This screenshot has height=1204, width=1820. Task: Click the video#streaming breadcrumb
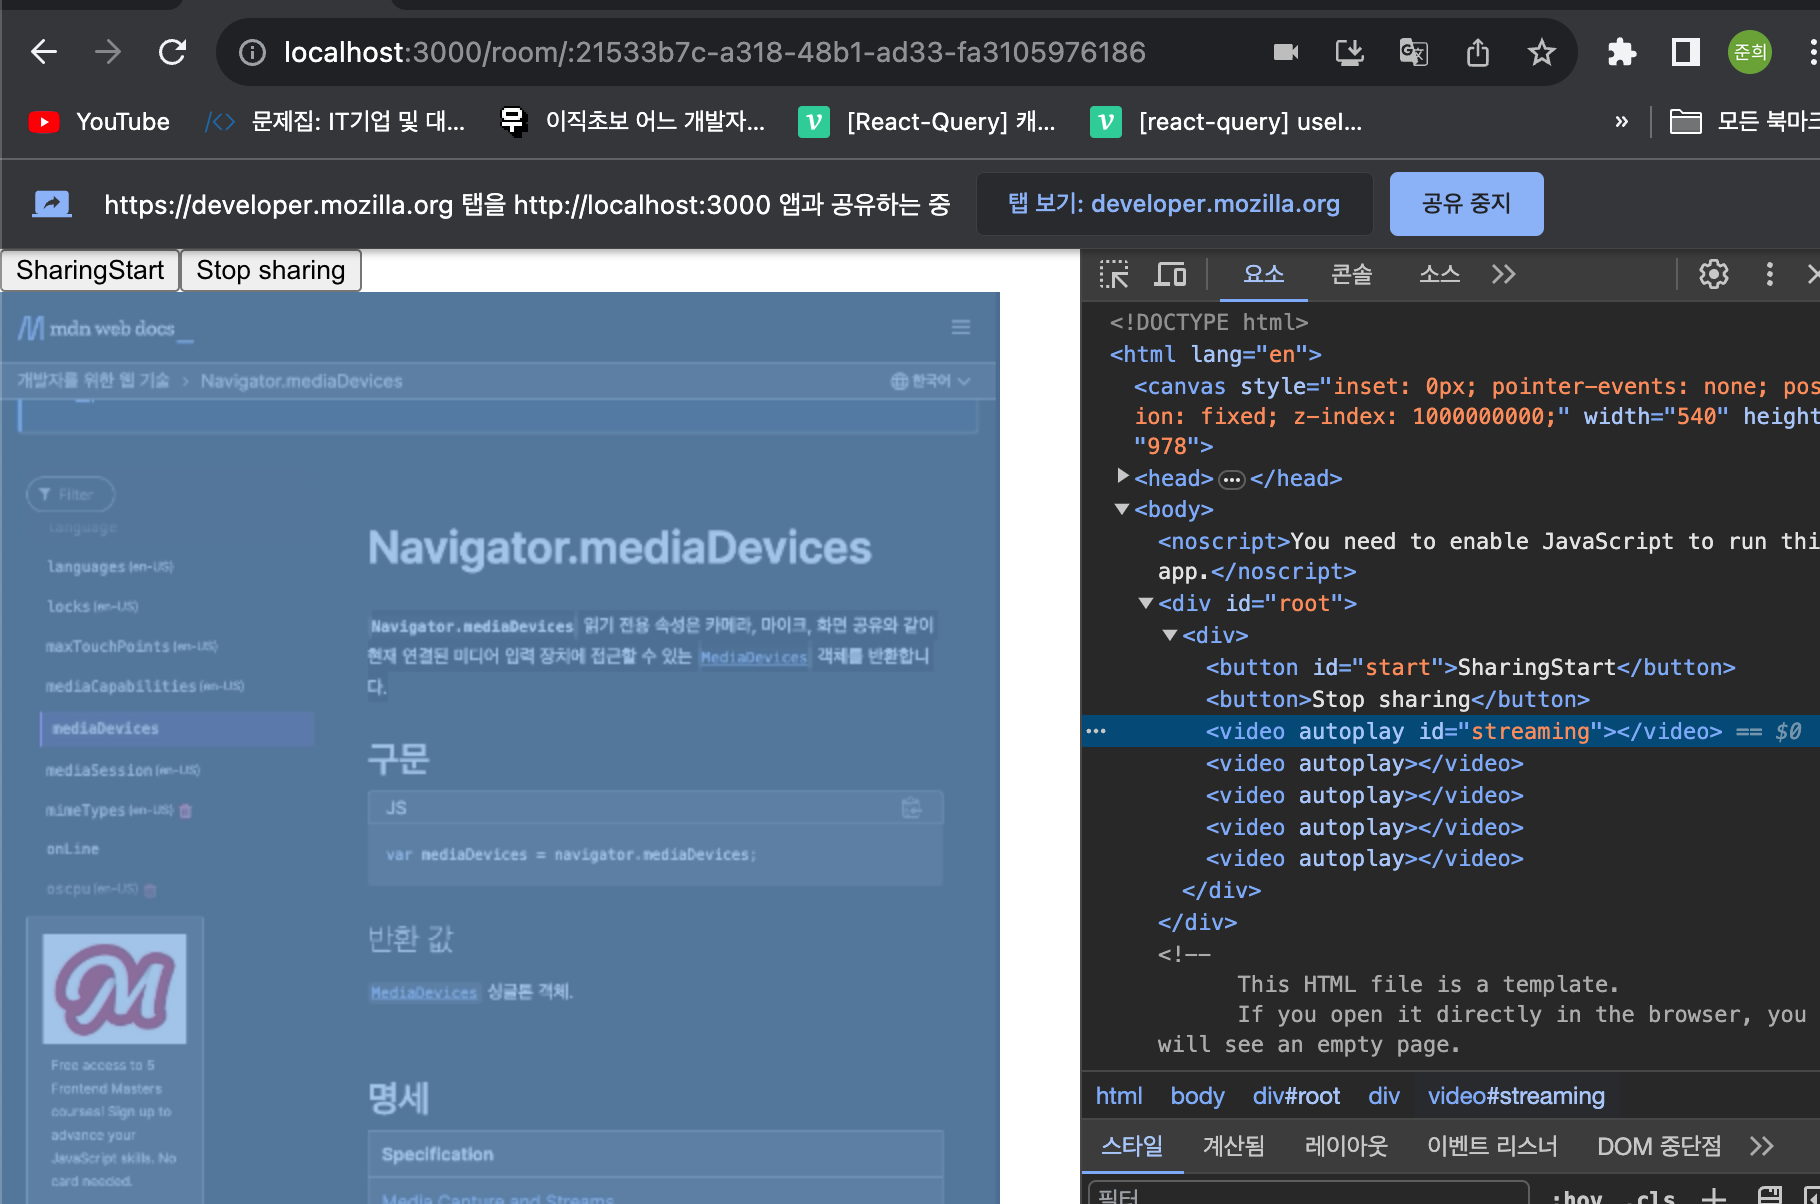1516,1096
